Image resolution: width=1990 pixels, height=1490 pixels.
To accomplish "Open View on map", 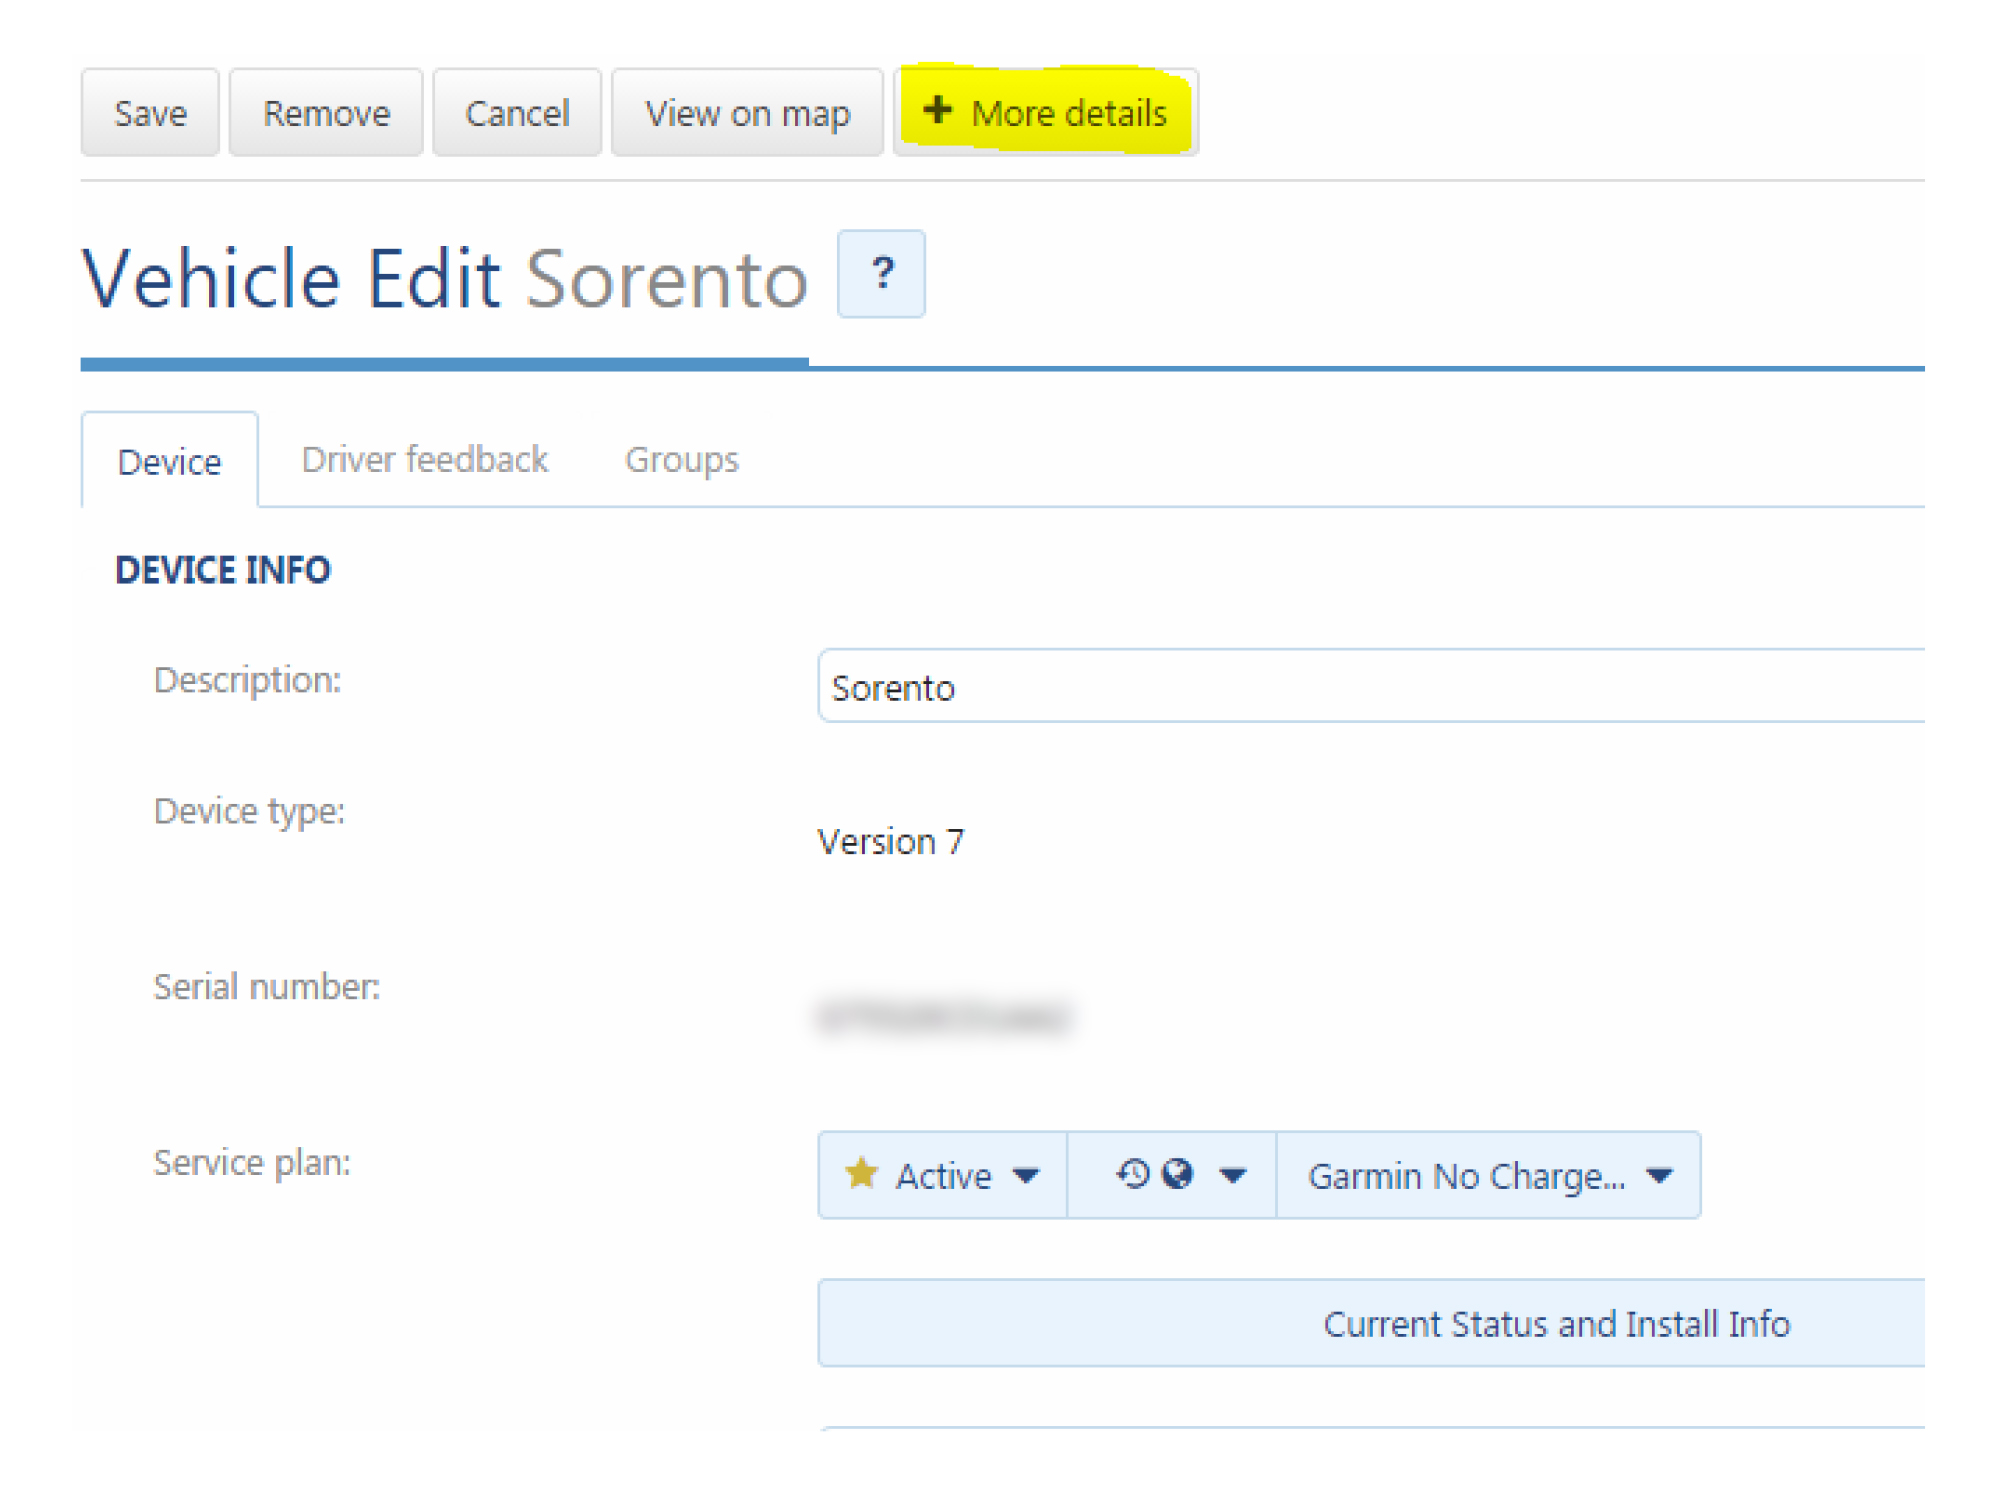I will point(746,113).
